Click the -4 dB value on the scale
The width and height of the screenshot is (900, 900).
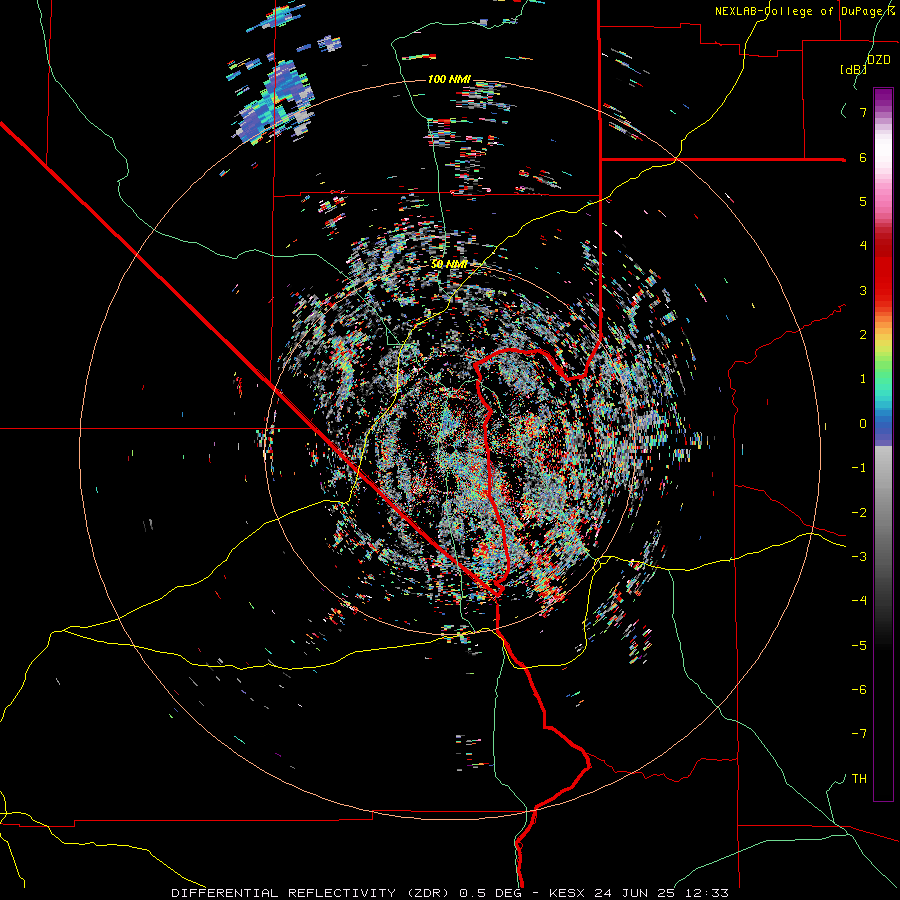(x=859, y=601)
